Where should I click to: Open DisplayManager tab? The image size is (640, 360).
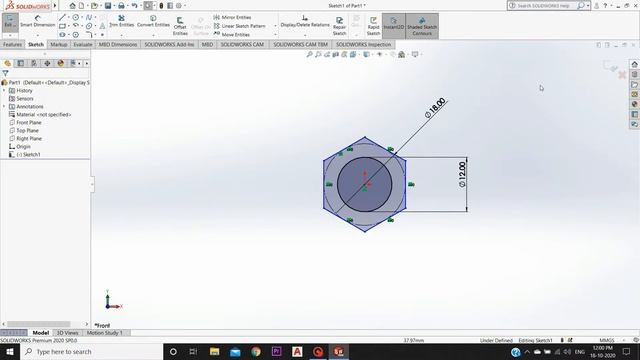pos(60,63)
